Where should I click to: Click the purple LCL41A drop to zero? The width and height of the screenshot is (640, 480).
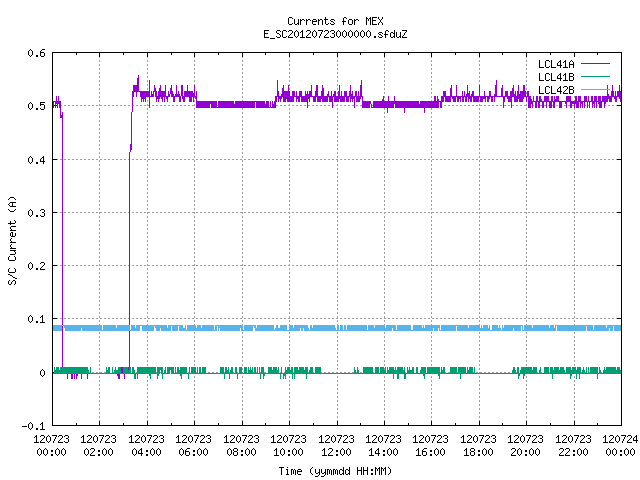(62, 241)
